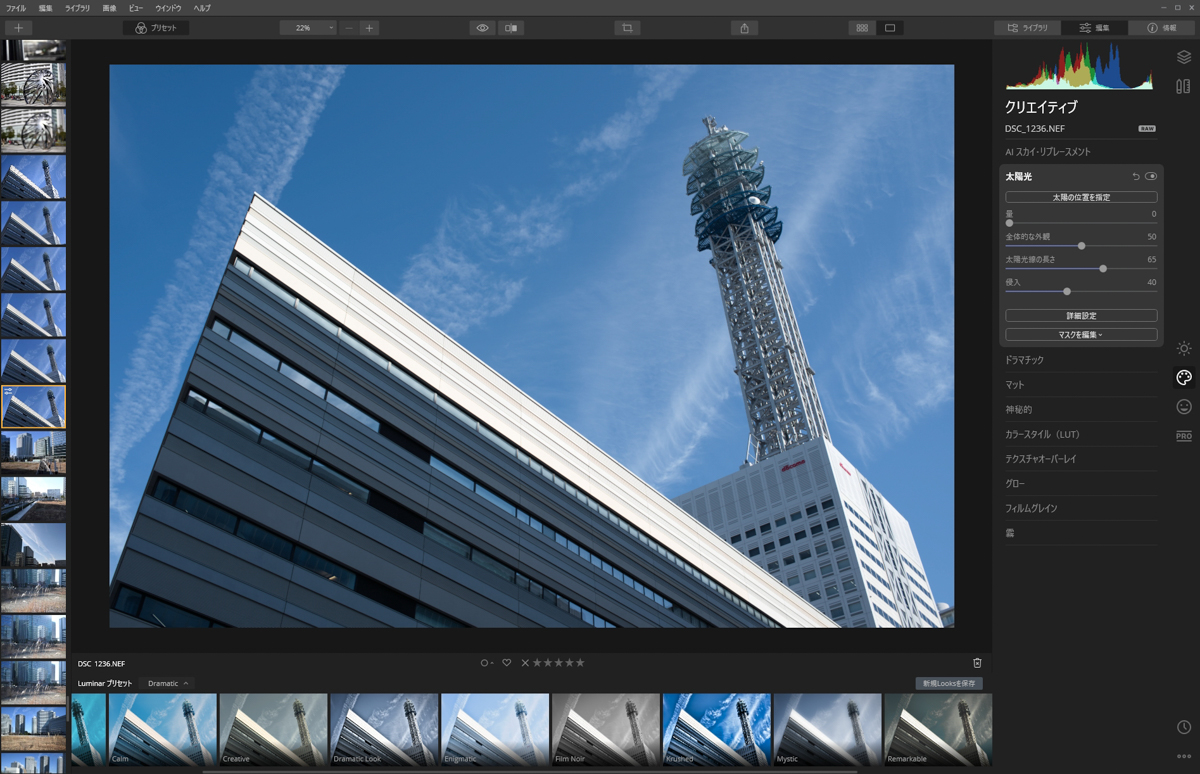Toggle the eye quick preview button
The height and width of the screenshot is (774, 1200).
point(482,28)
